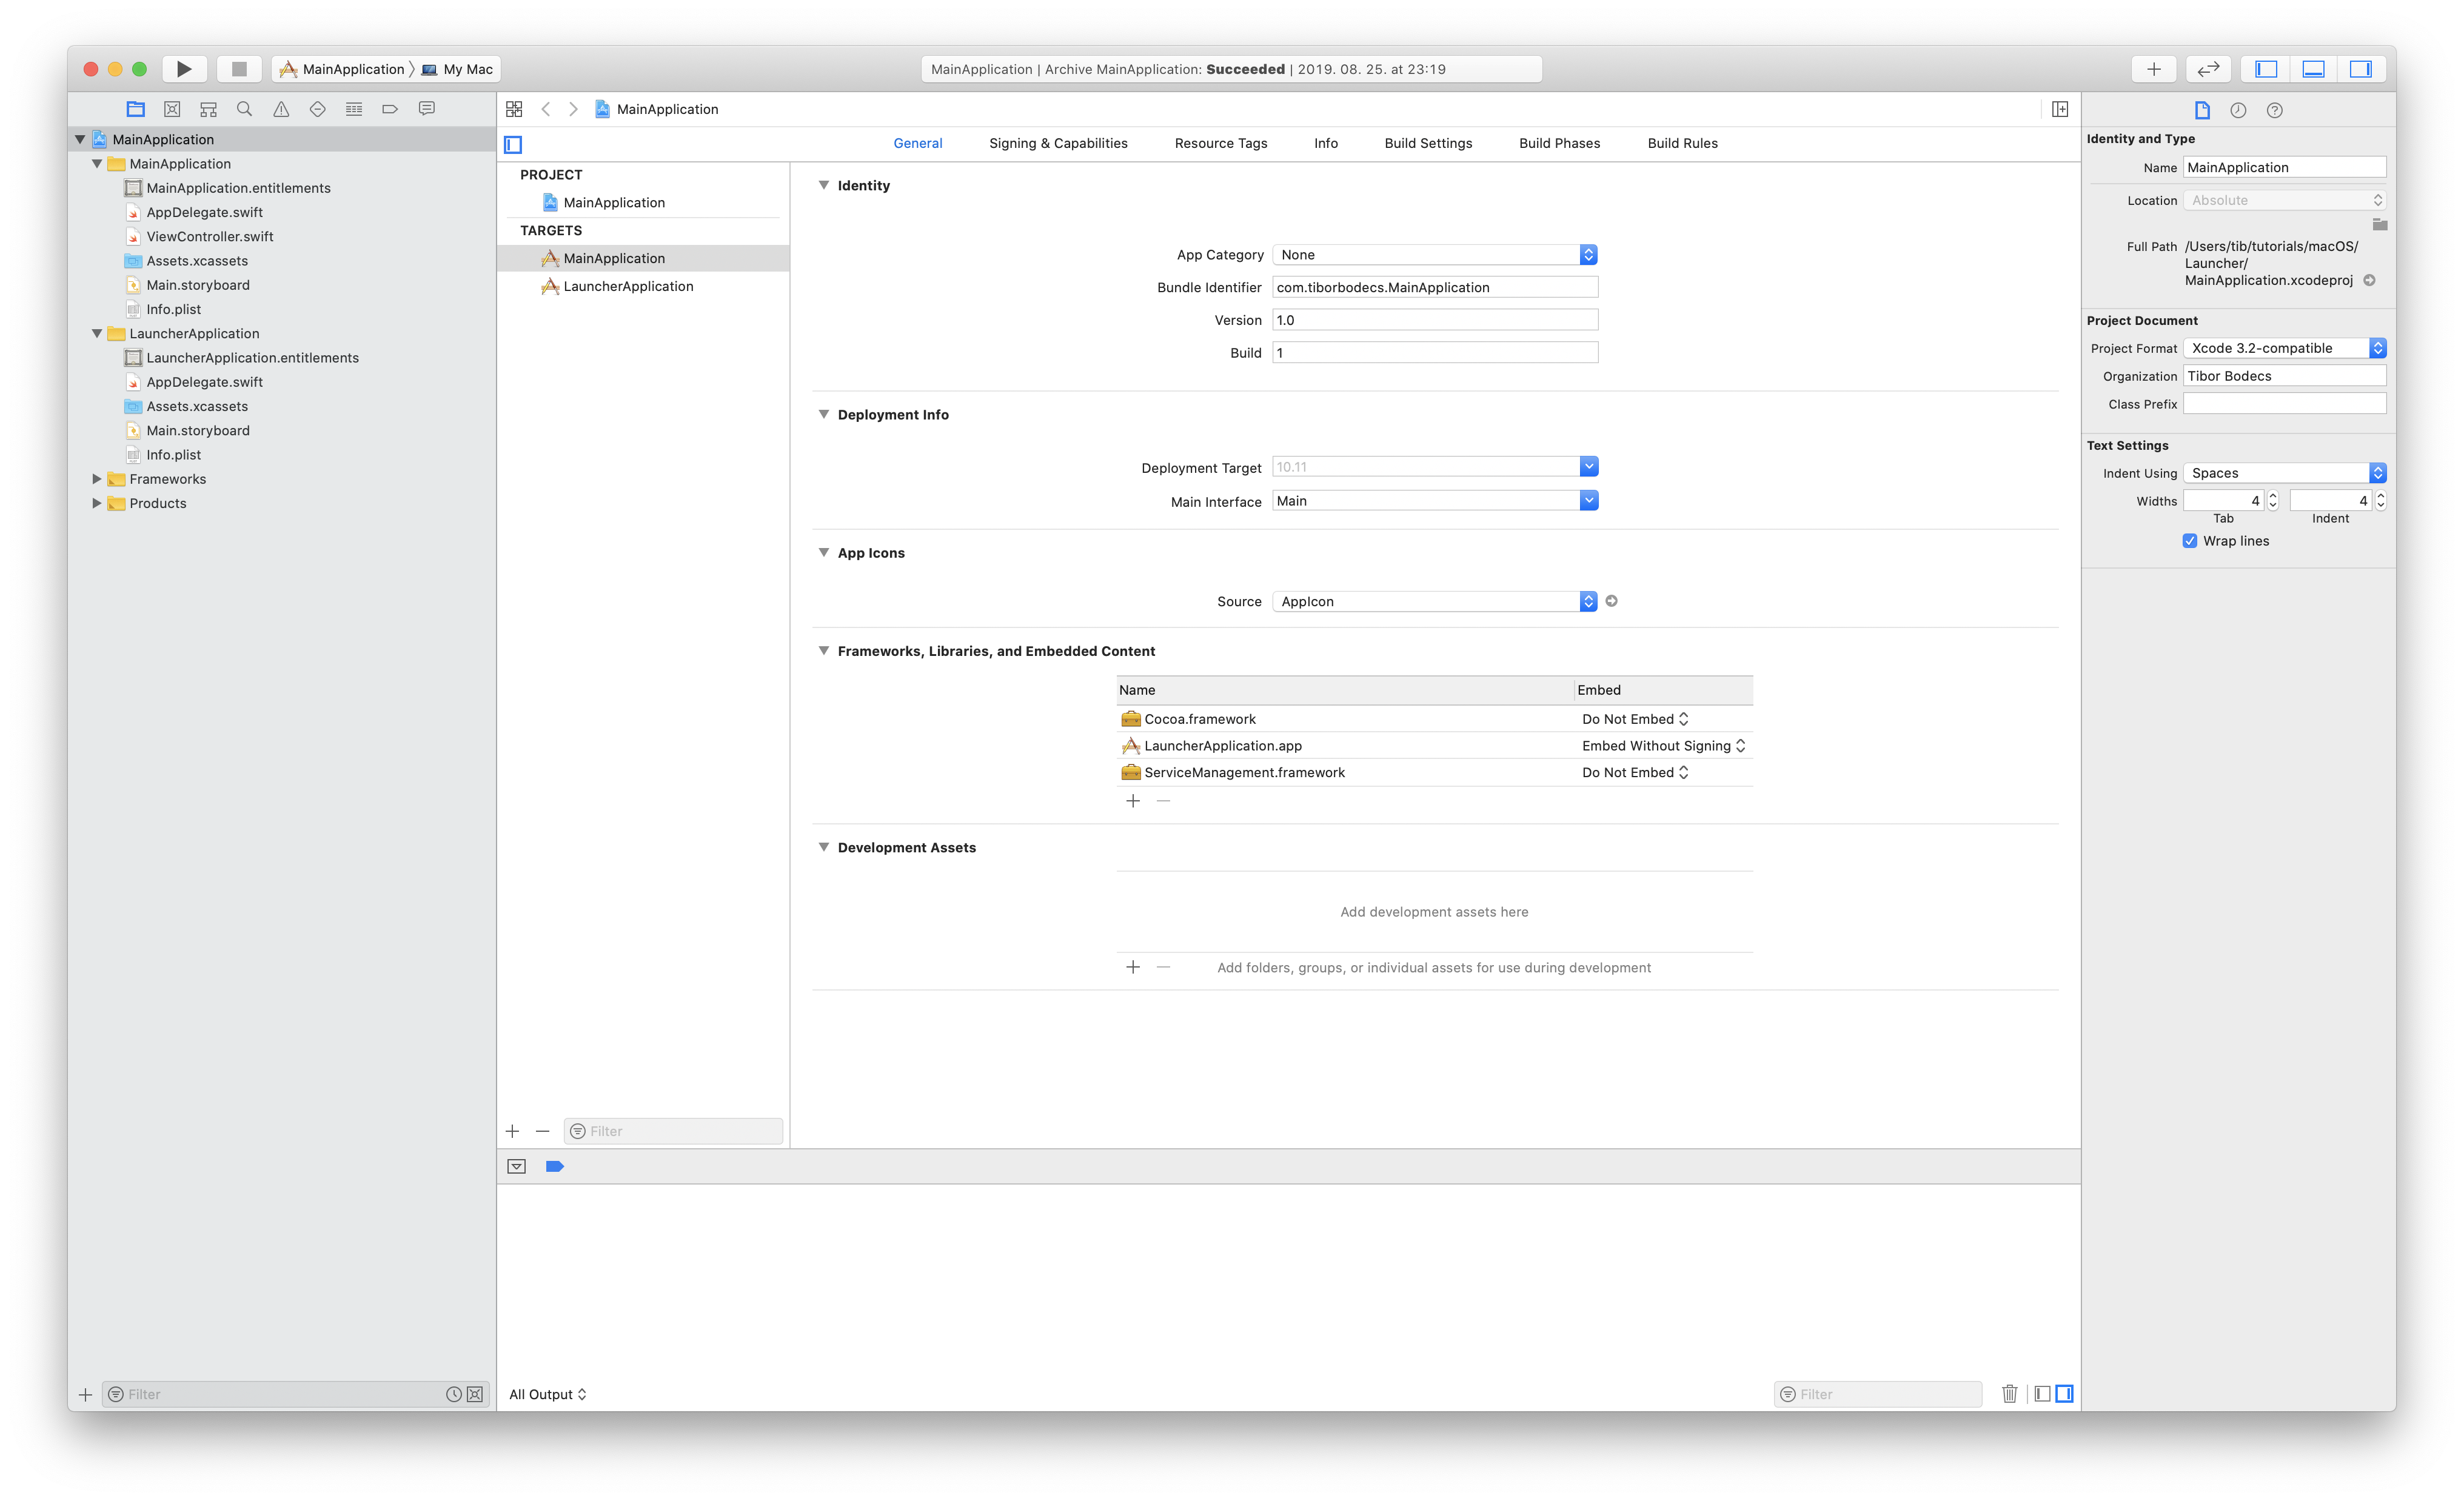
Task: Run the MainApplication scheme with Play button
Action: (x=184, y=69)
